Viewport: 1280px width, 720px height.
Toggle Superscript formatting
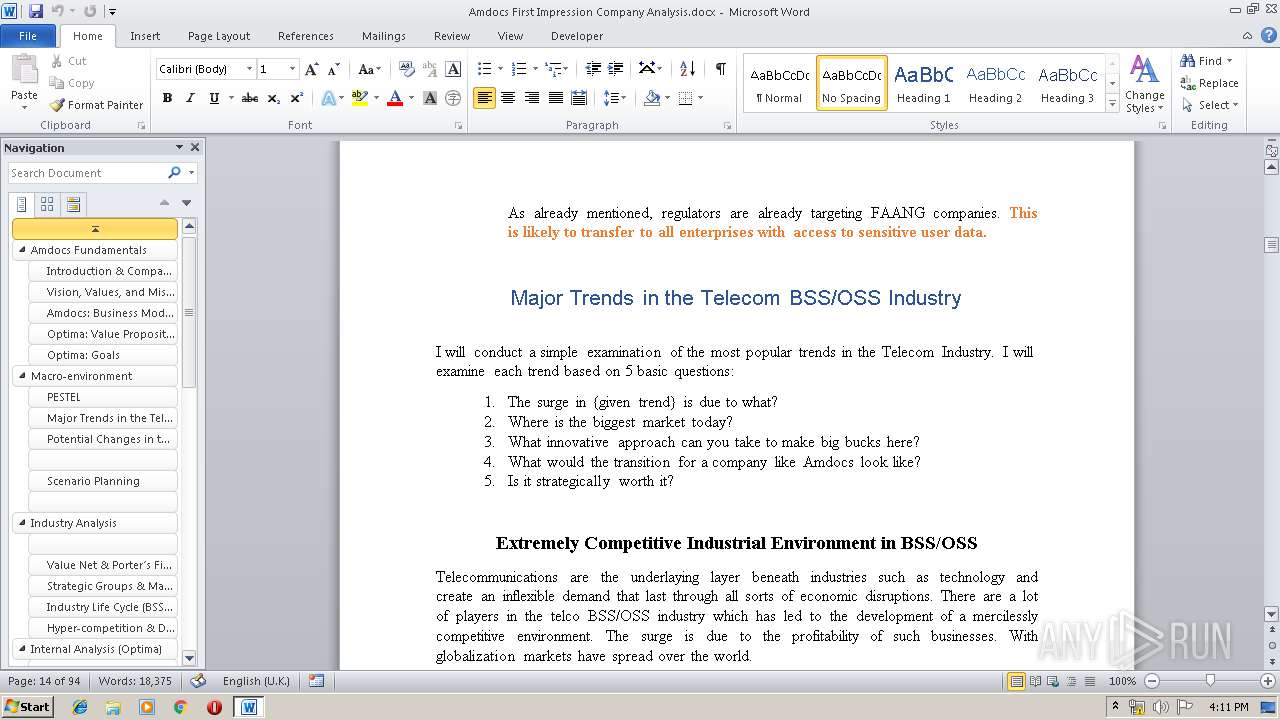pyautogui.click(x=297, y=98)
